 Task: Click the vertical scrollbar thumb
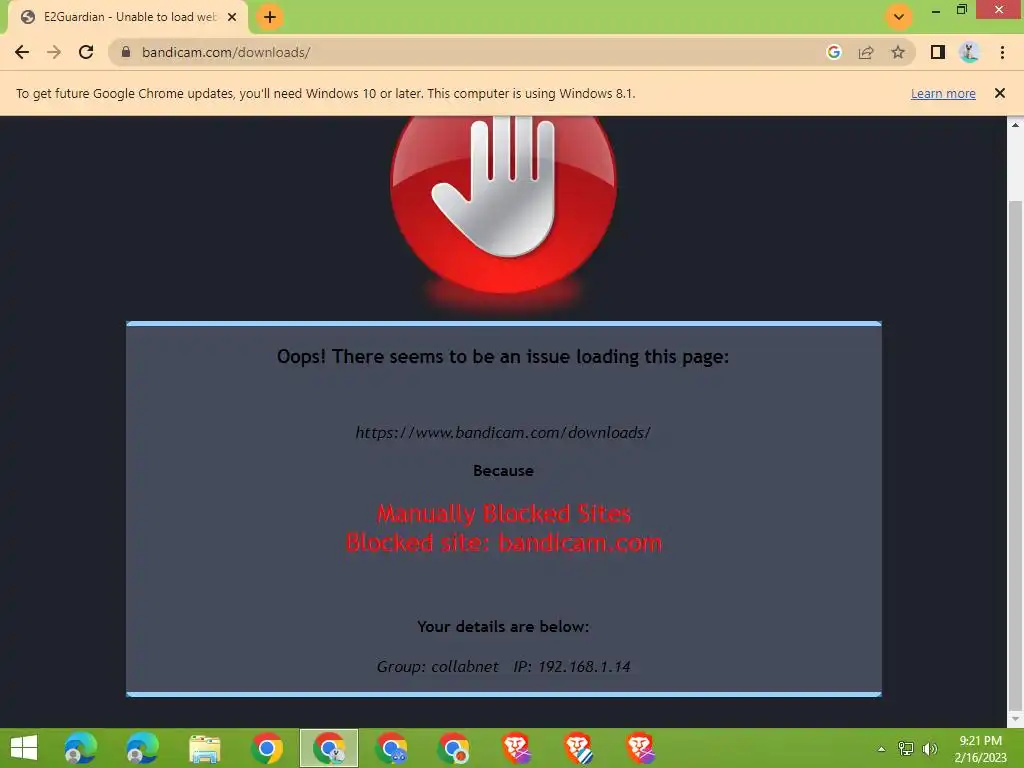1015,454
